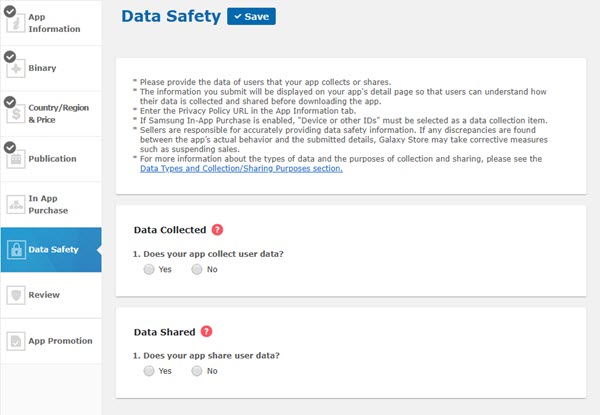Viewport: 600px width, 415px height.
Task: Open Data Types and Collection/Sharing Purposes link
Action: point(241,169)
